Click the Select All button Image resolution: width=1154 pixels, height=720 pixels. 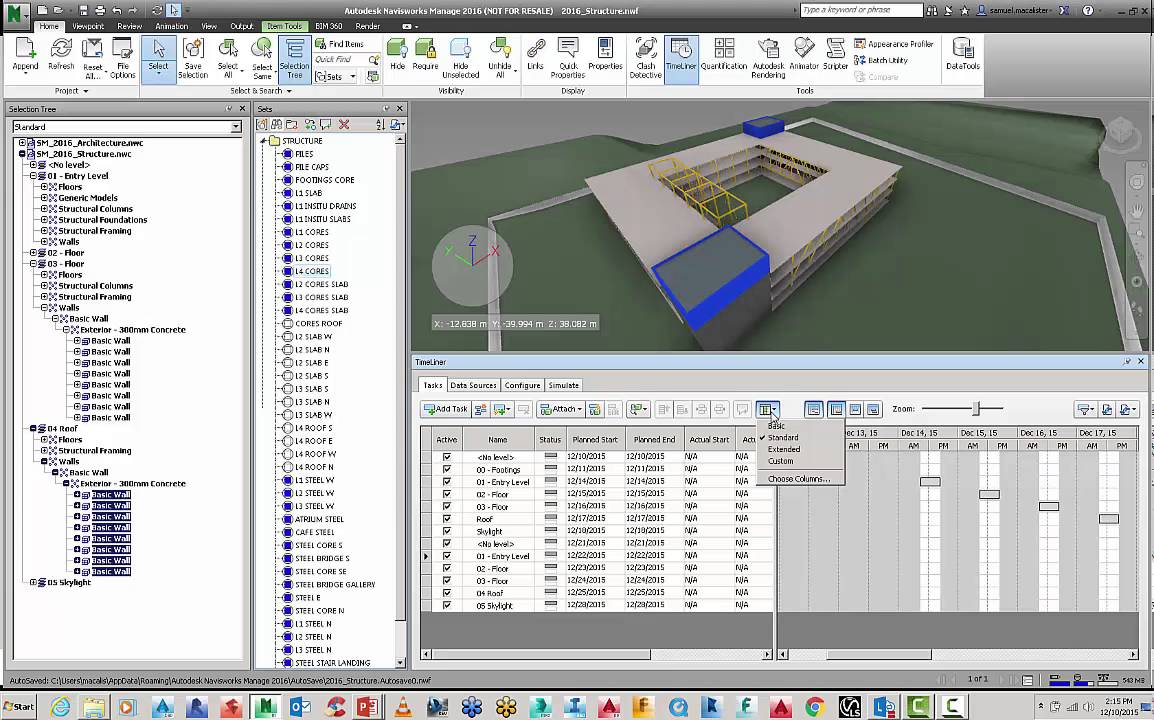[228, 58]
